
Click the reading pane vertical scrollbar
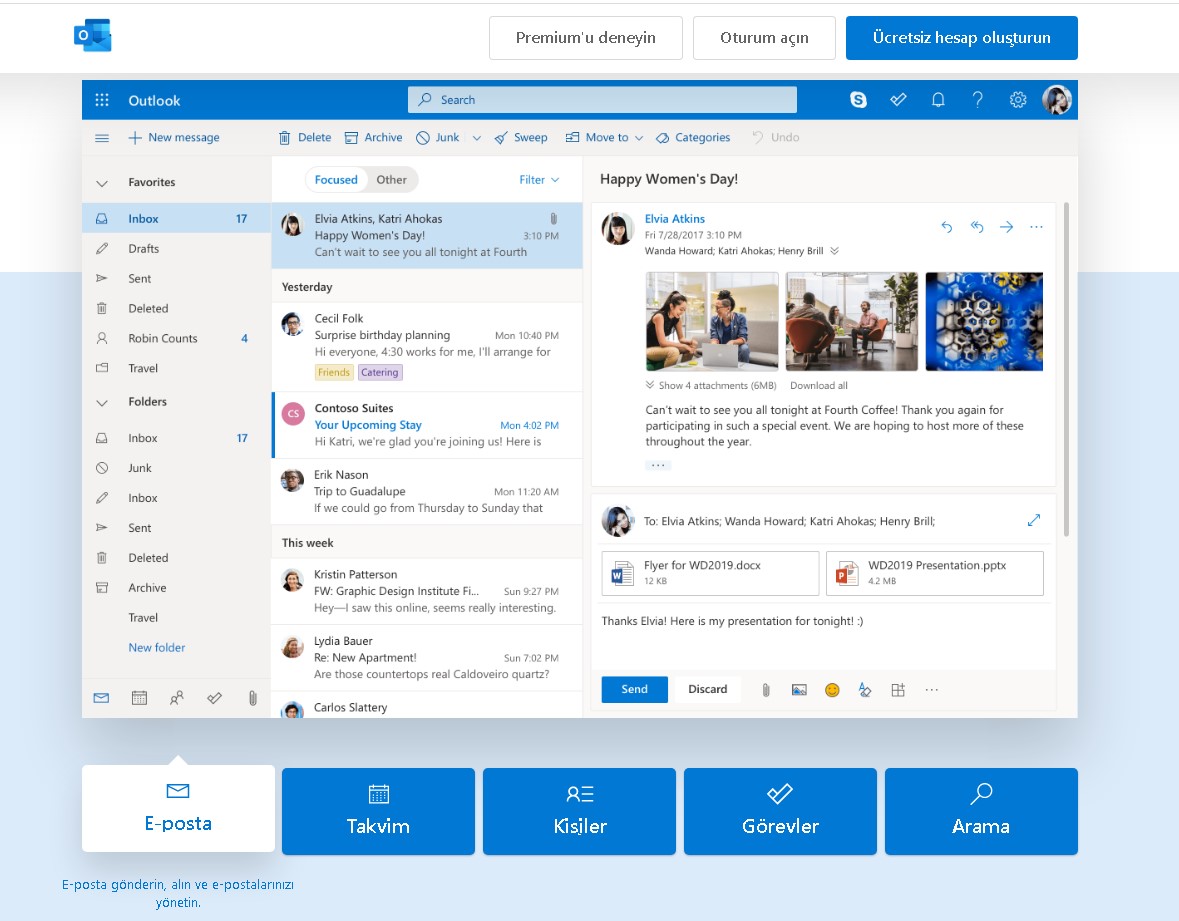(1065, 370)
